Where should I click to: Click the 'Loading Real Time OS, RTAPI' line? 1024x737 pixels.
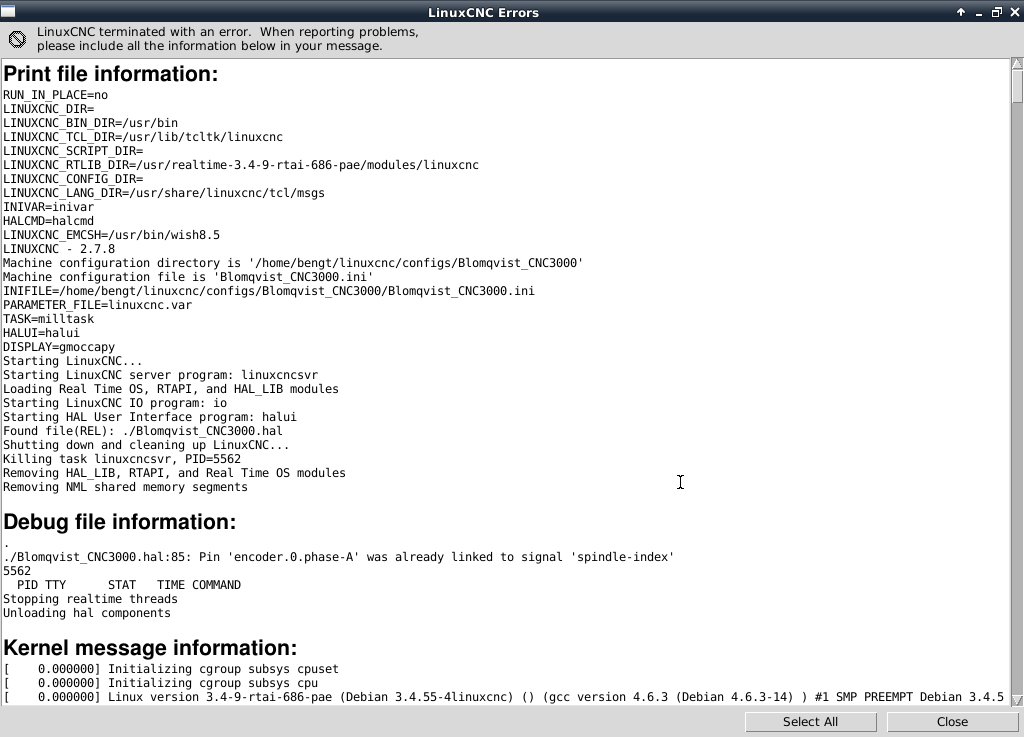coord(171,390)
